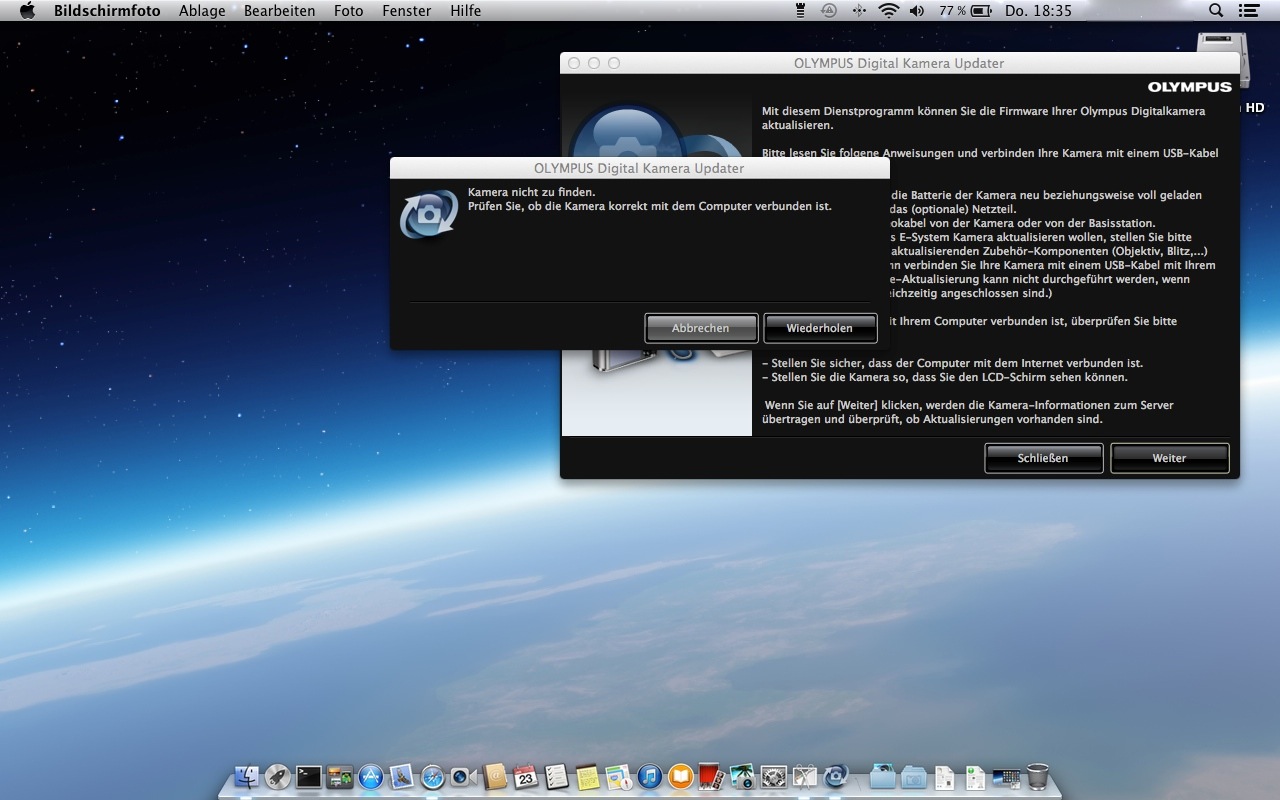Click the Wi-Fi status icon
Image resolution: width=1280 pixels, height=800 pixels.
[888, 11]
